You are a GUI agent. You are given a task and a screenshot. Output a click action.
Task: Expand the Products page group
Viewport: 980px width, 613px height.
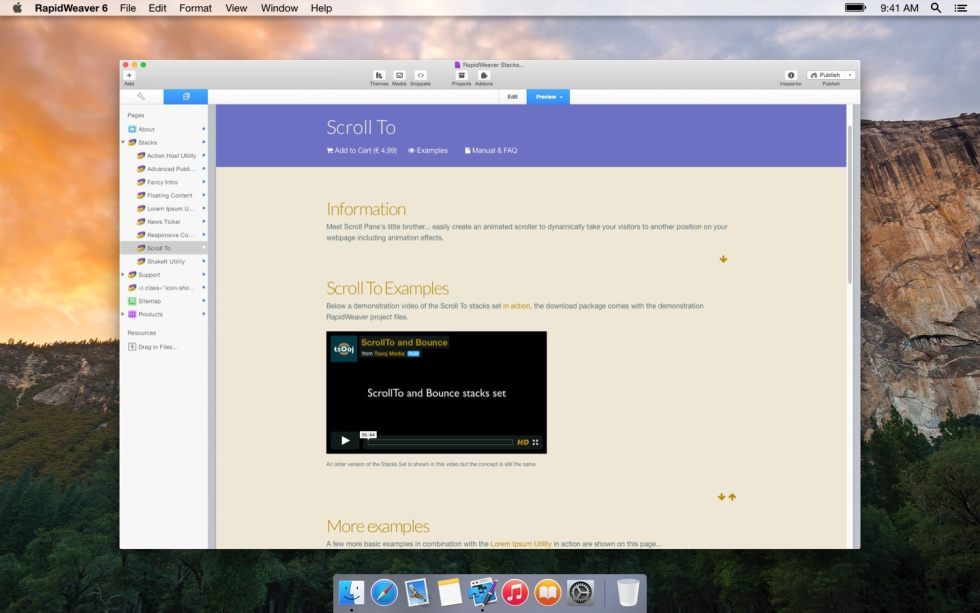[x=123, y=314]
